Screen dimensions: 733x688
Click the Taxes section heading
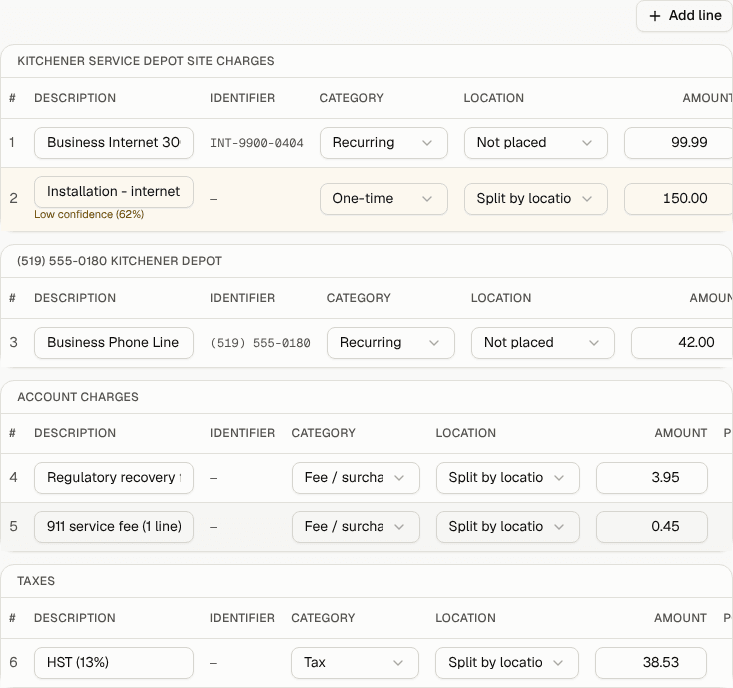tap(36, 581)
